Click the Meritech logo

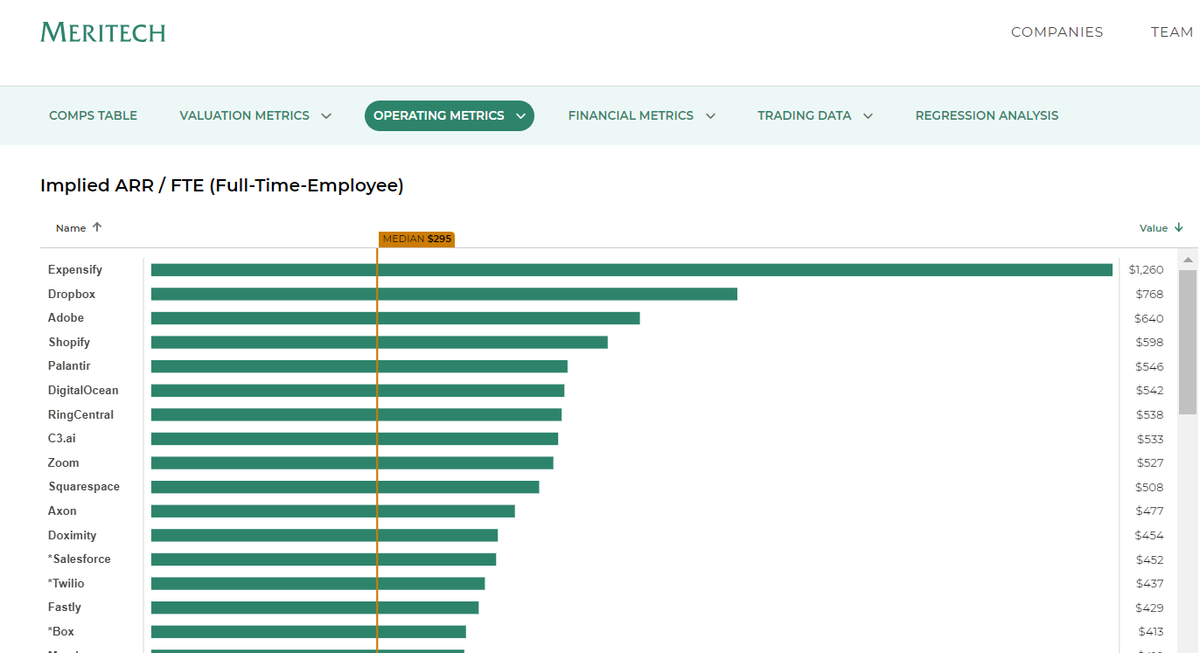coord(103,32)
